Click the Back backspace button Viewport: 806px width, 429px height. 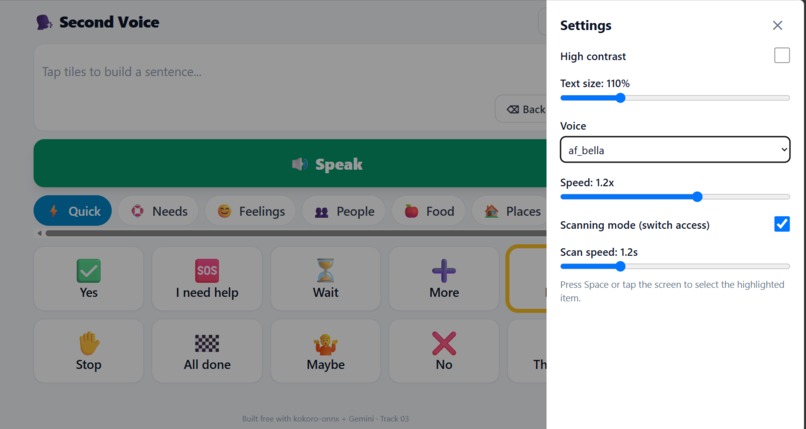[521, 109]
